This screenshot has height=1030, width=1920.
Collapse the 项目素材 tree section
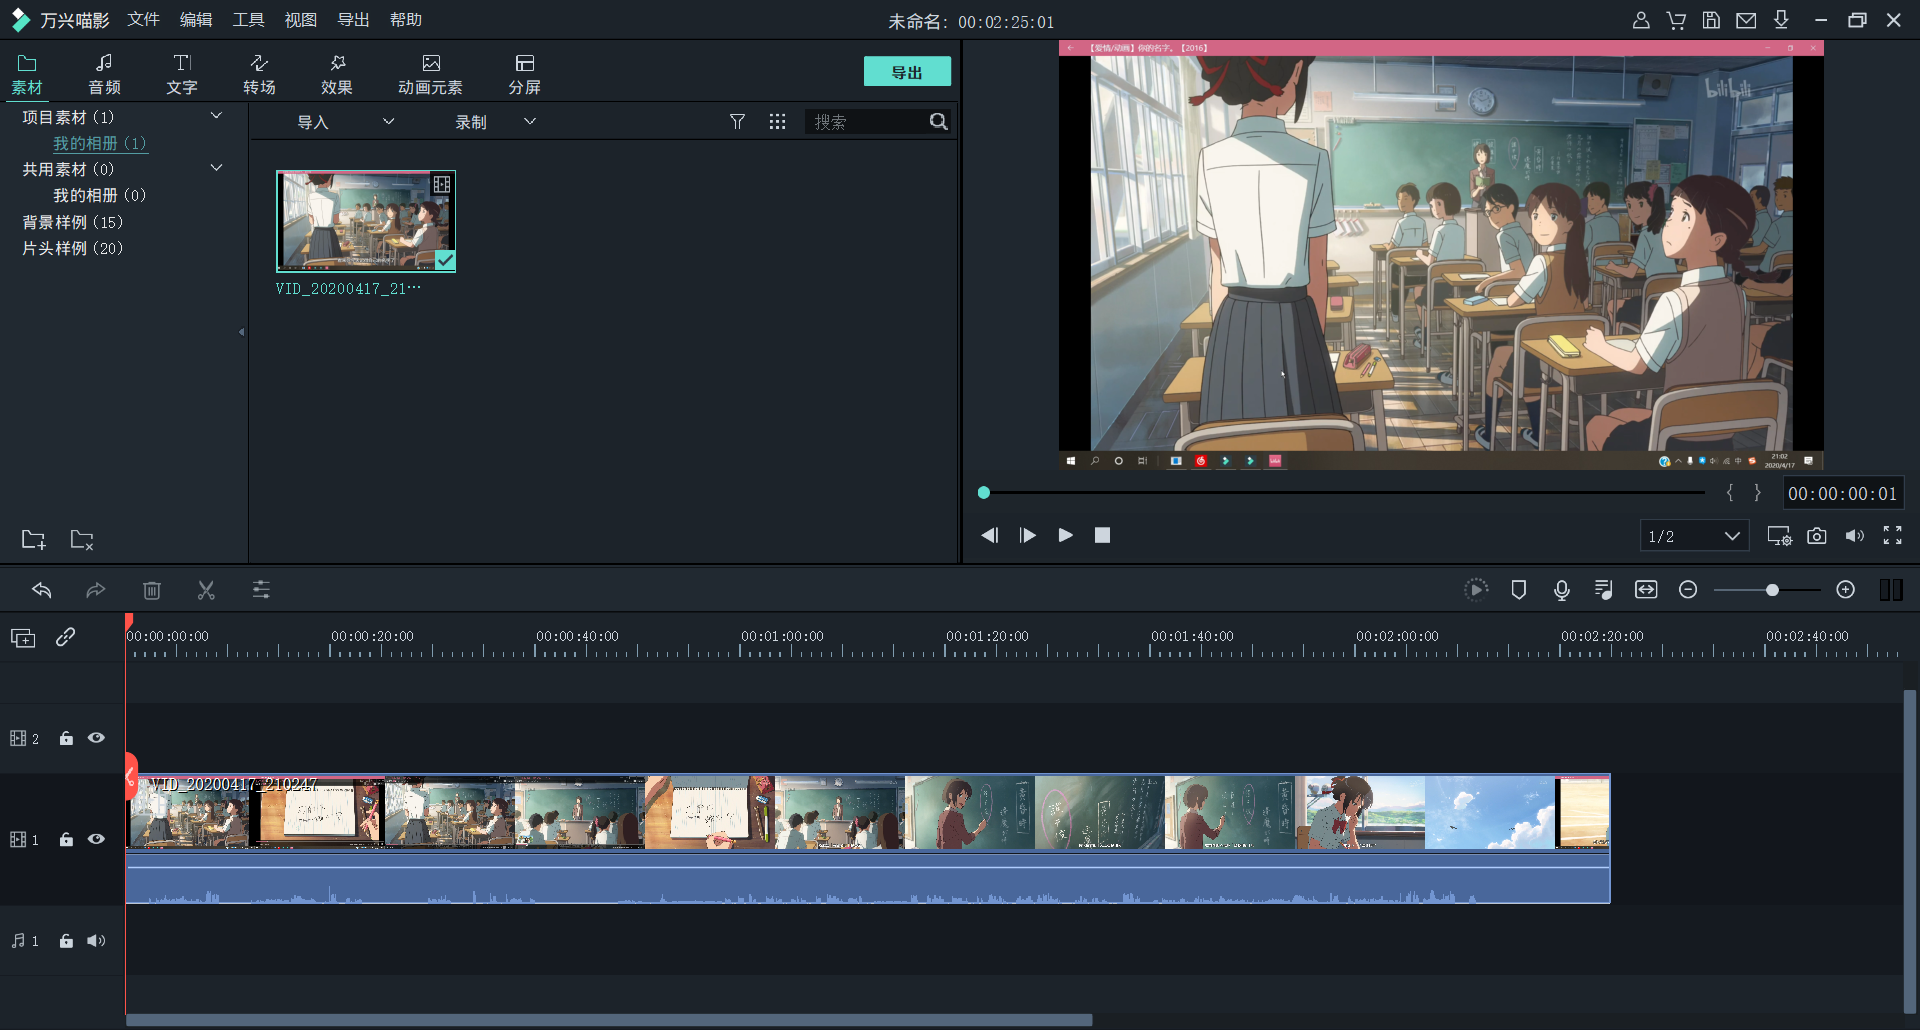click(216, 116)
